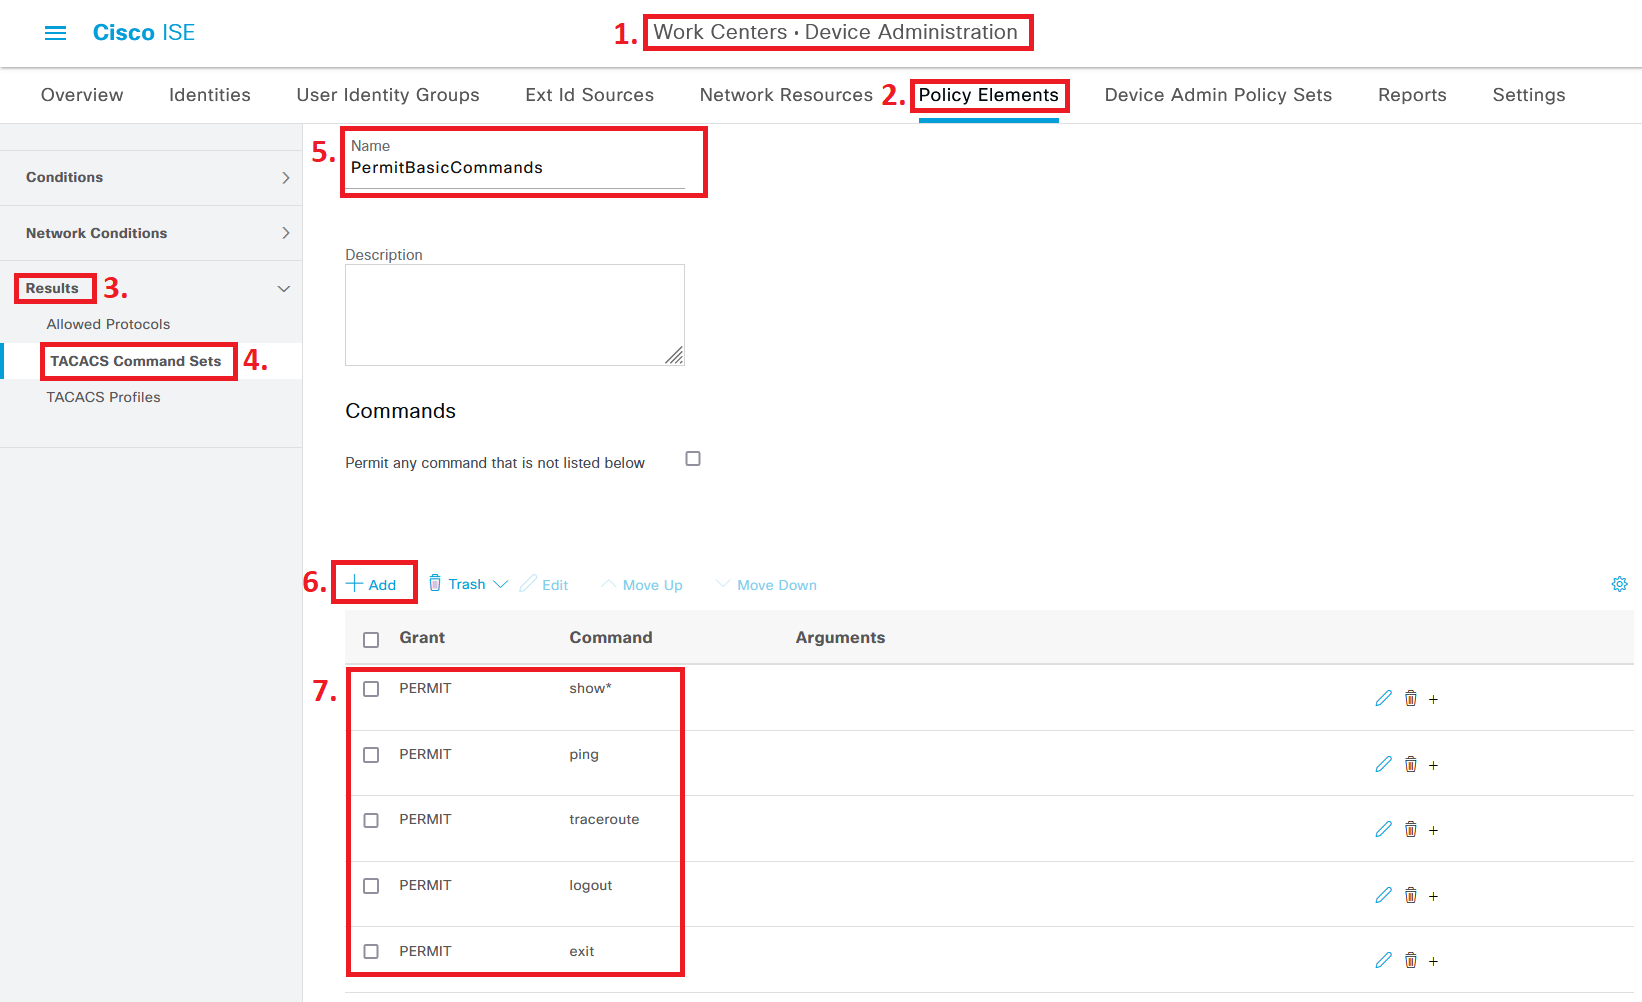The height and width of the screenshot is (1002, 1642).
Task: Open the Trash dropdown arrow
Action: (x=501, y=583)
